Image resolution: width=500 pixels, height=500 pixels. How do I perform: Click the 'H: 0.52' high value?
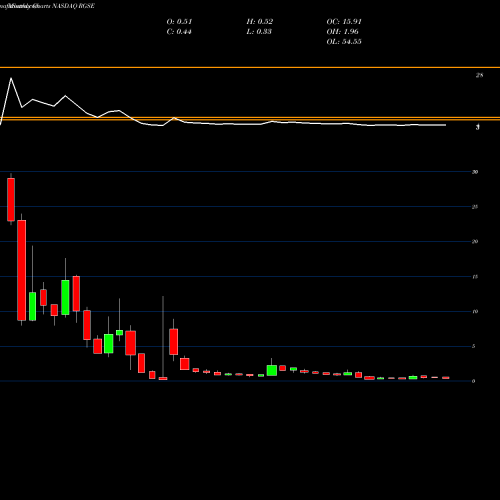pos(260,22)
